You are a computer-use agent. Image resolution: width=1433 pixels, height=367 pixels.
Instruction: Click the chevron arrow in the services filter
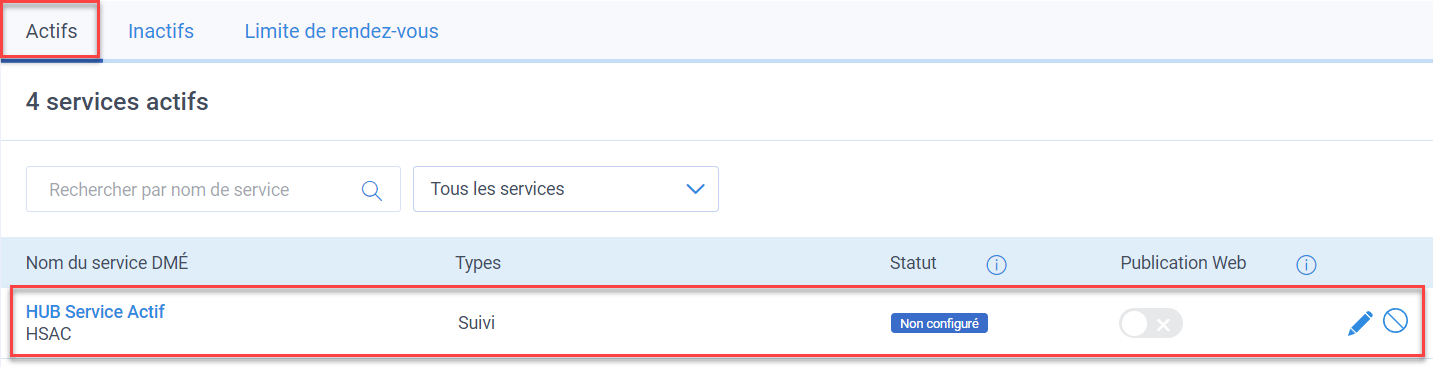click(x=696, y=189)
